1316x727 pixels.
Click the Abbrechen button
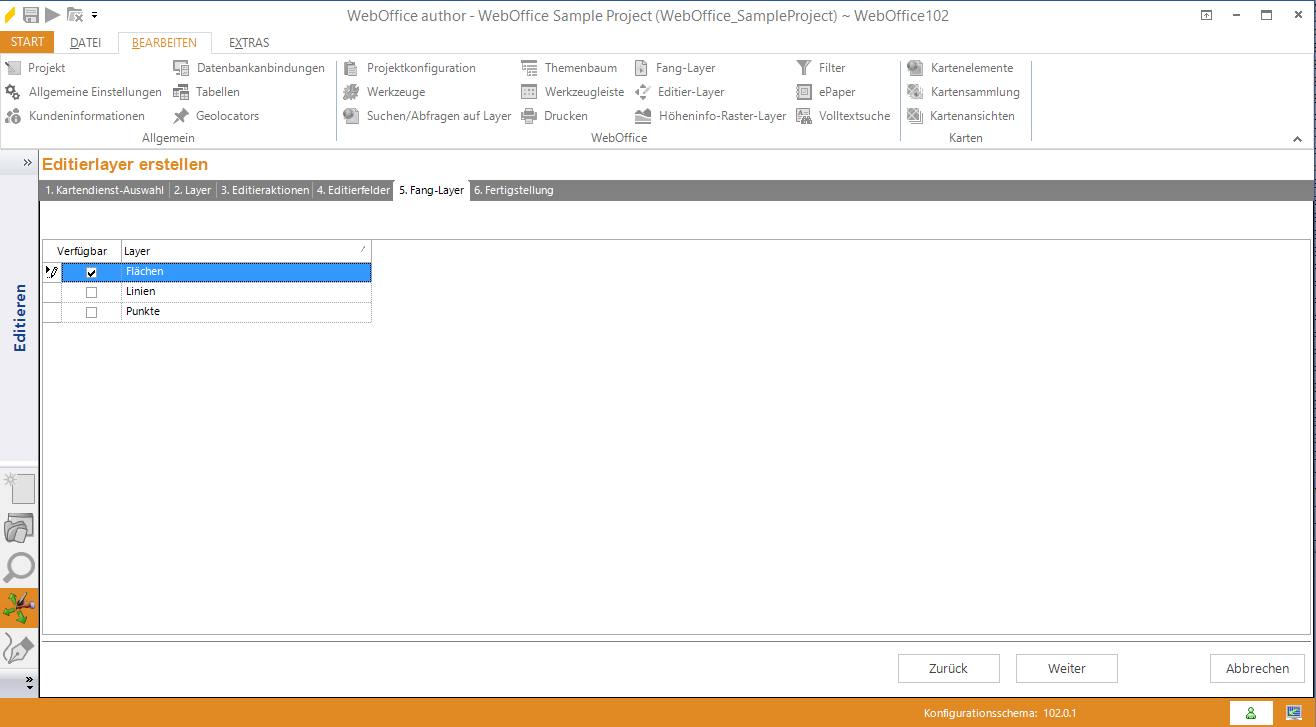point(1258,668)
